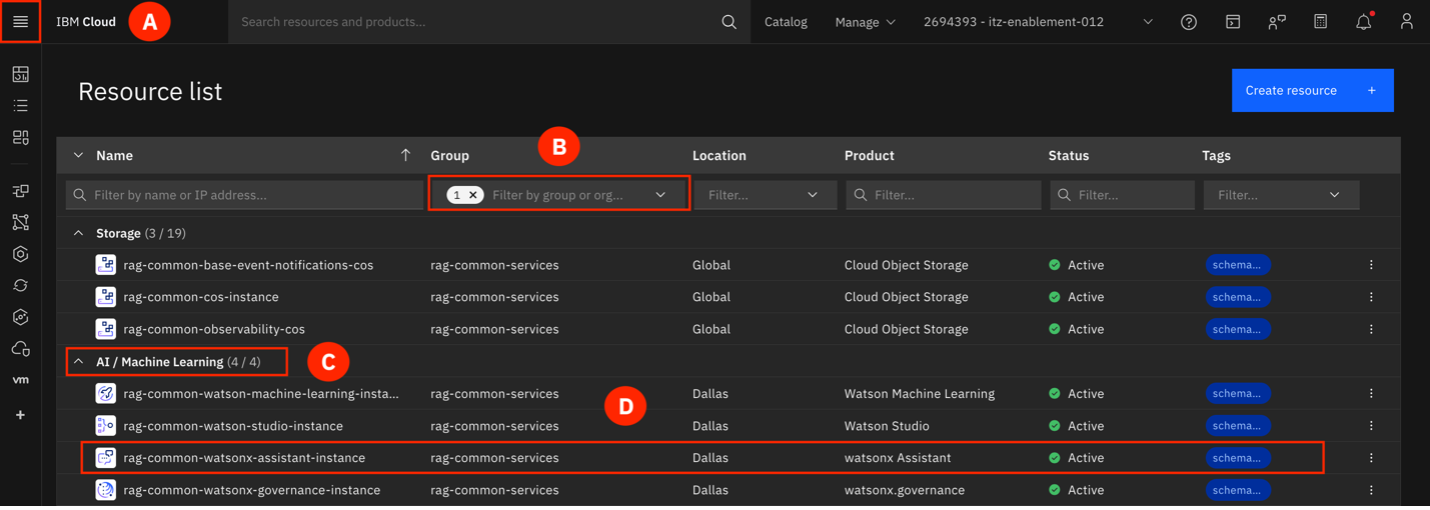Click the search magnifier icon
This screenshot has height=510, width=1430.
729,22
